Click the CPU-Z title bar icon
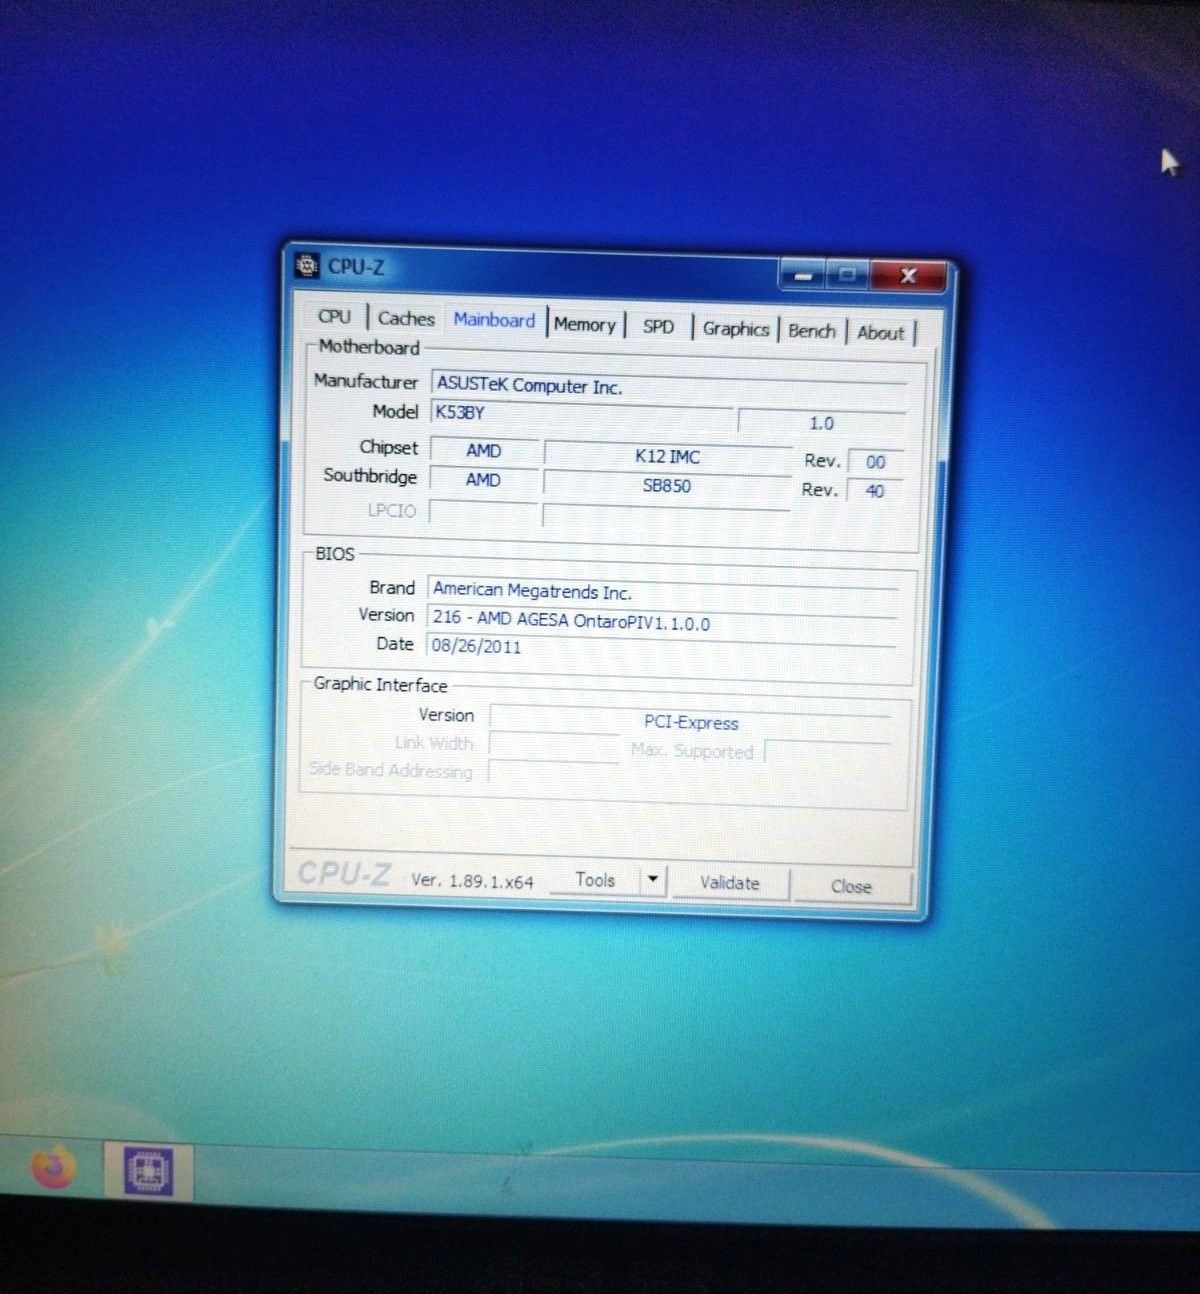1200x1294 pixels. (307, 265)
